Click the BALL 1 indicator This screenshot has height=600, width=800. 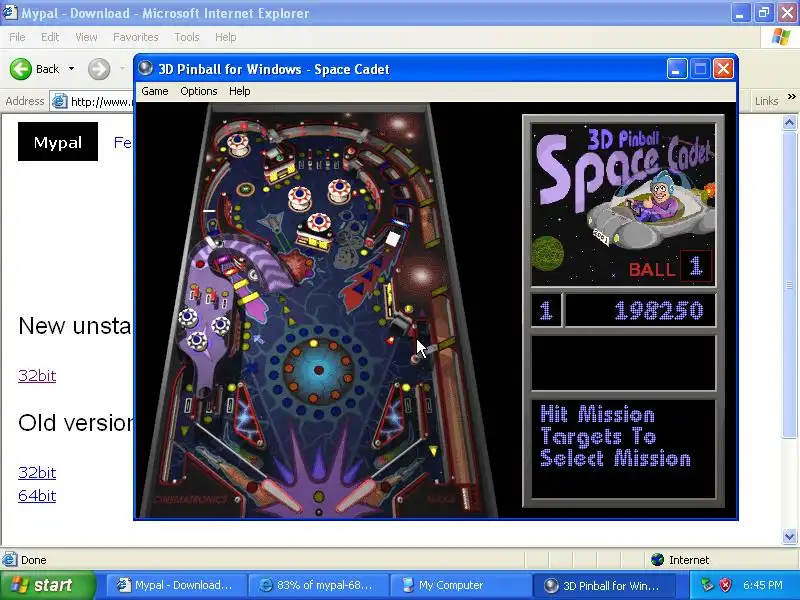pyautogui.click(x=669, y=267)
